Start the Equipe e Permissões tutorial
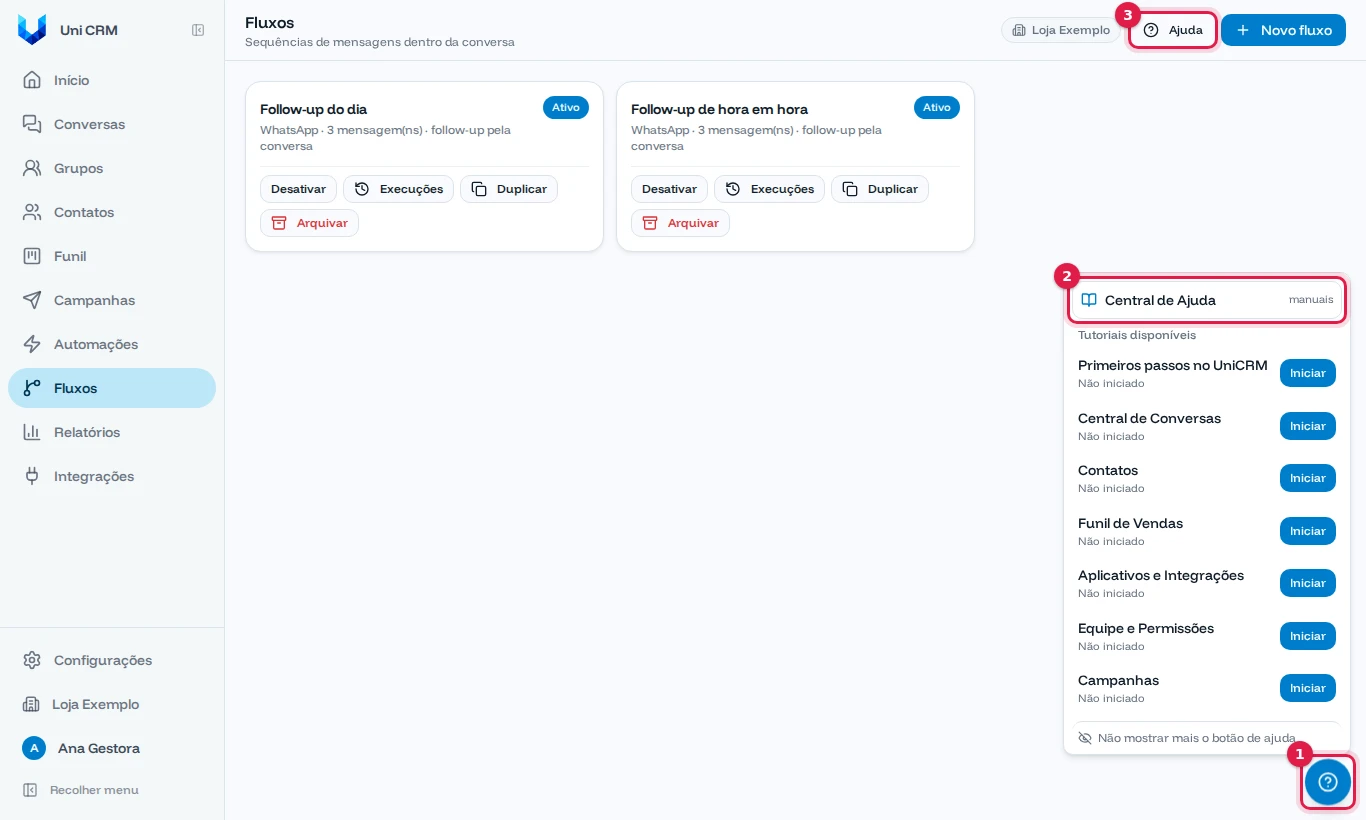The width and height of the screenshot is (1366, 820). pyautogui.click(x=1308, y=636)
